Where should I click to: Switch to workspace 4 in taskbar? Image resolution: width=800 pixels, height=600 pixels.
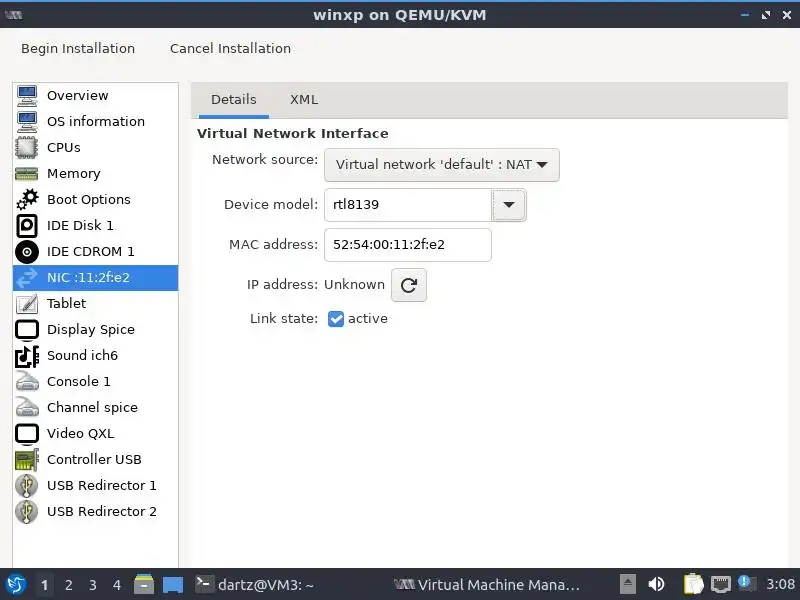[x=117, y=585]
